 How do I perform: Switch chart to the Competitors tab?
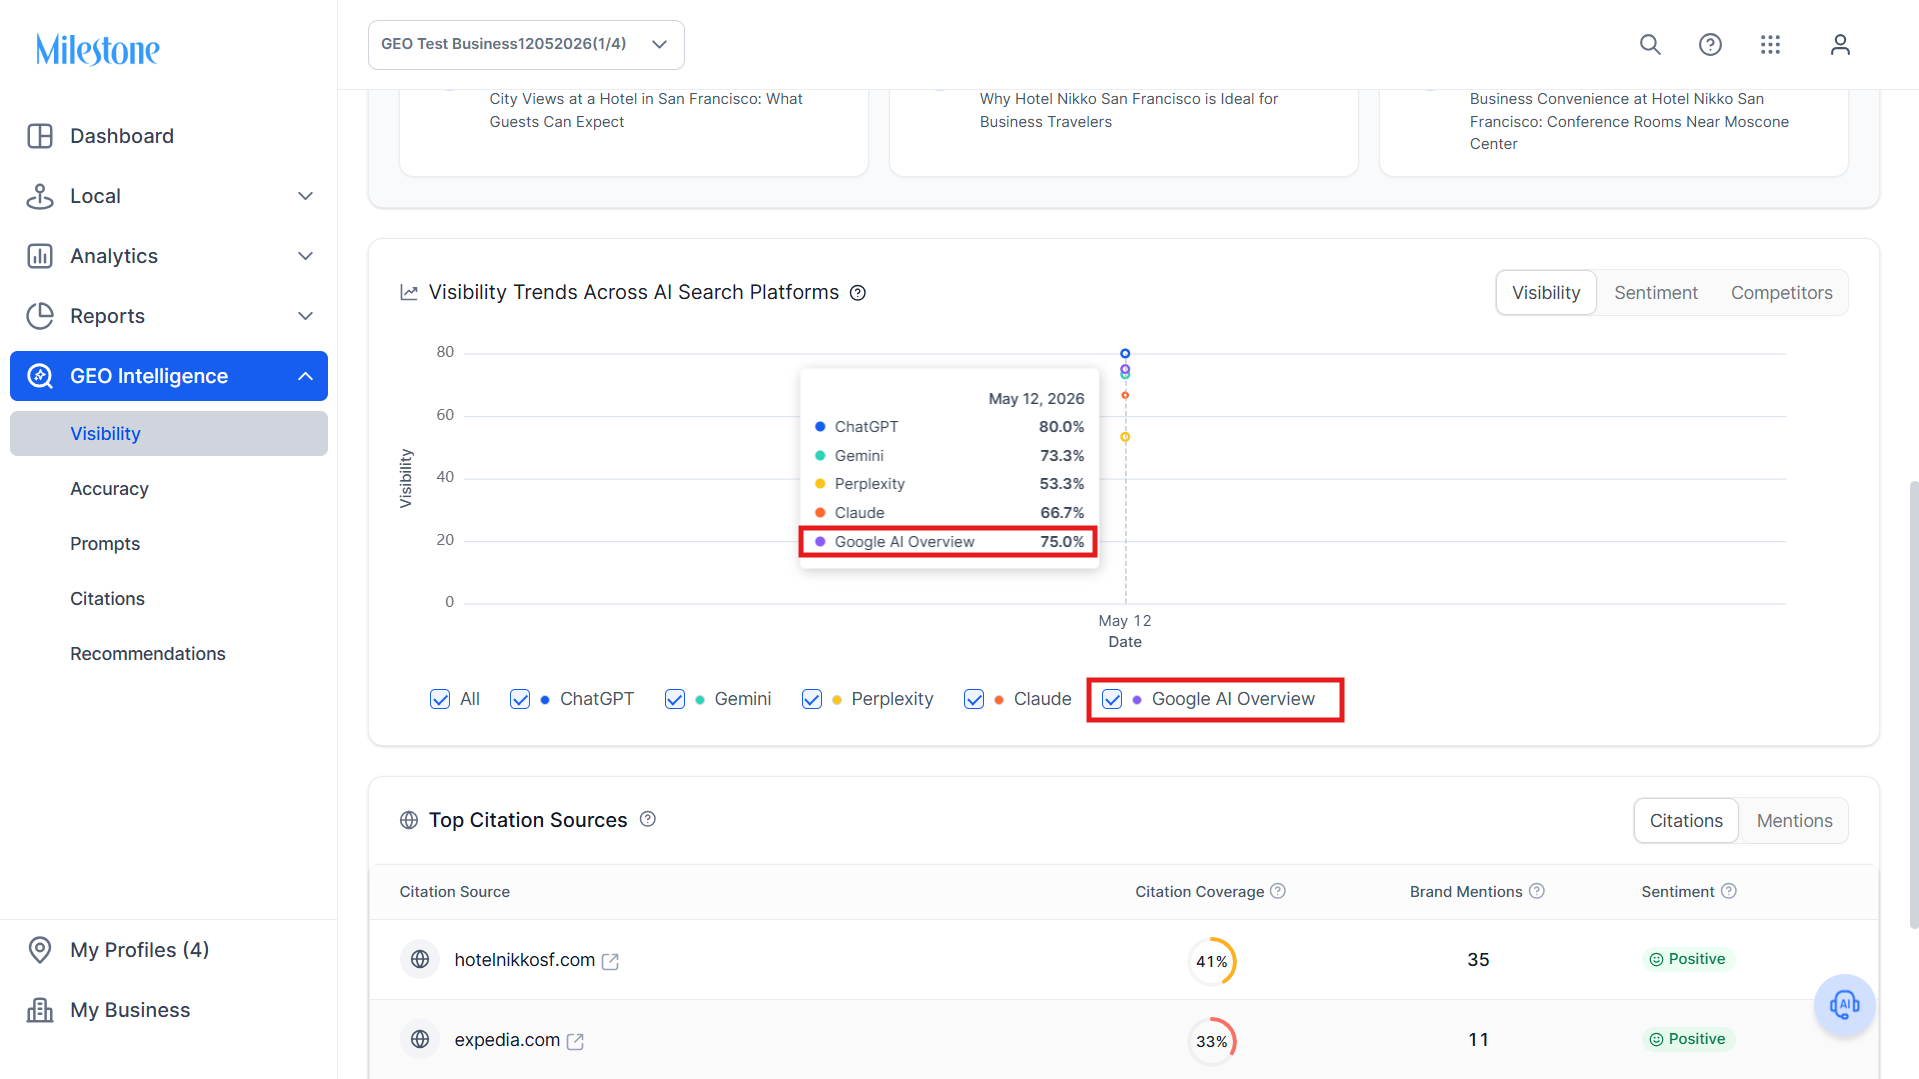click(x=1781, y=293)
